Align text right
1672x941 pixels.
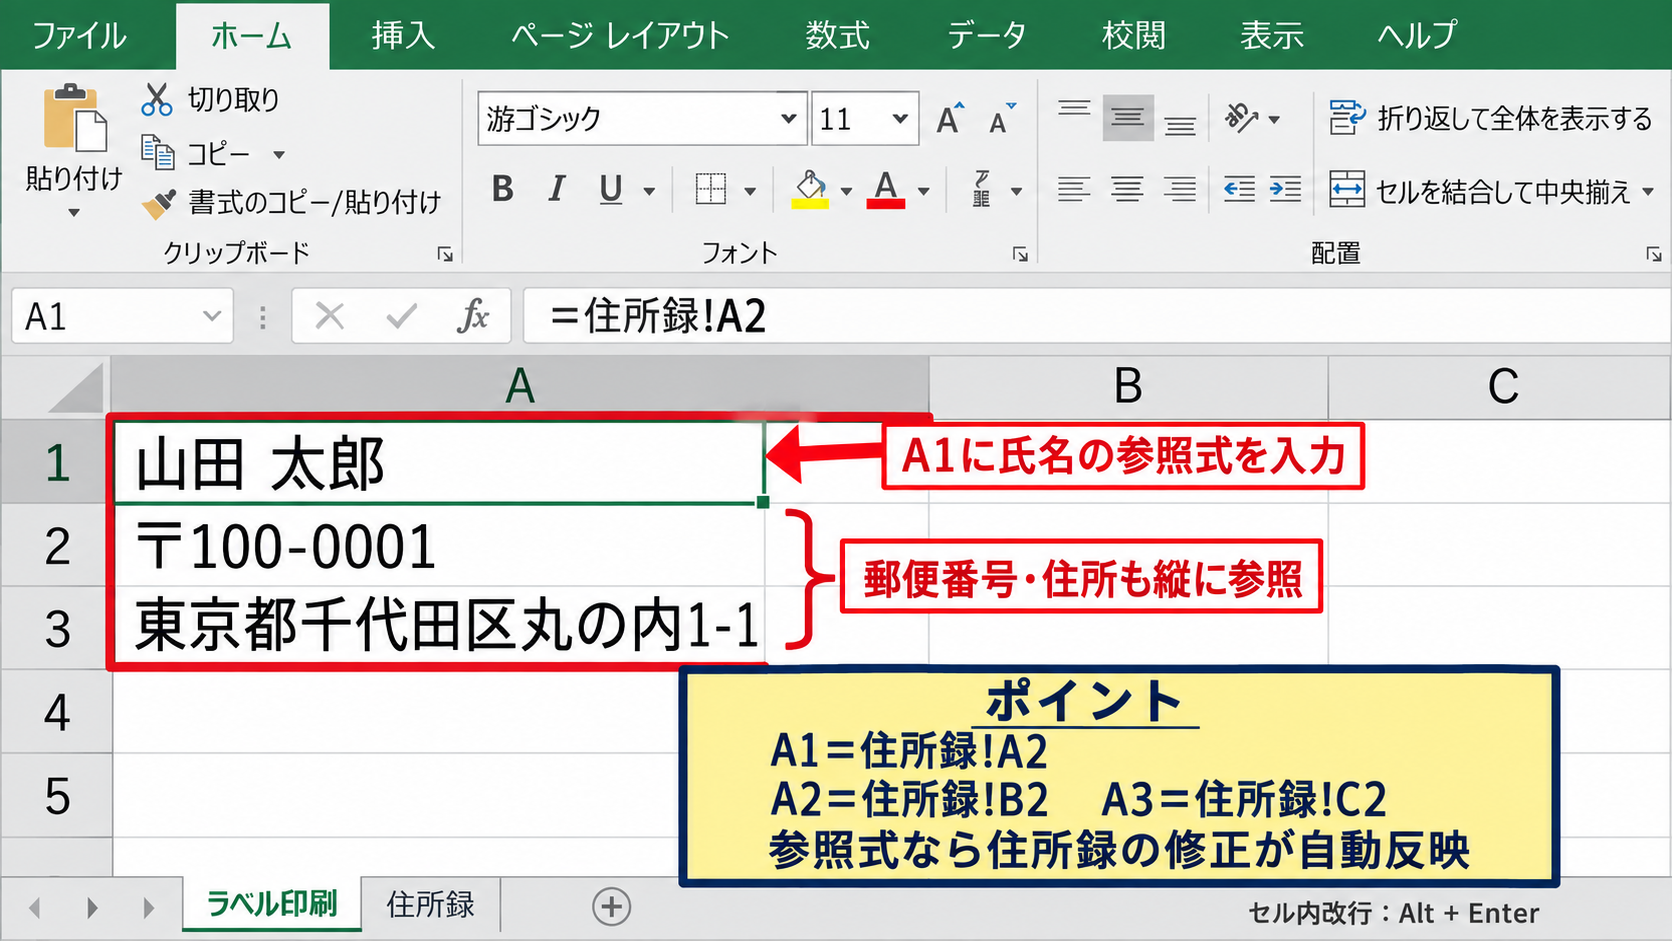[x=1180, y=189]
